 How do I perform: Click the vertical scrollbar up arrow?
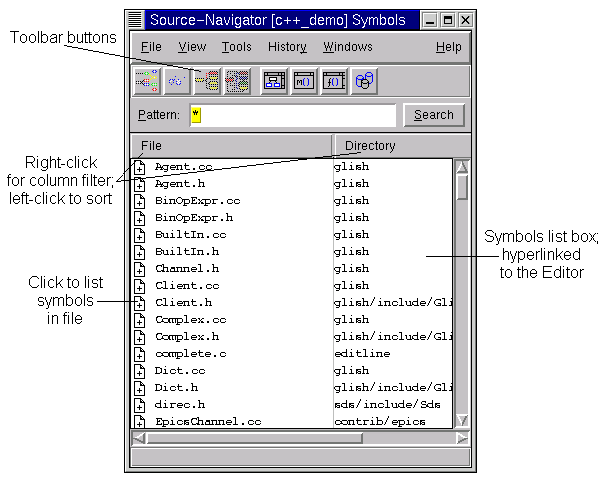(x=462, y=166)
